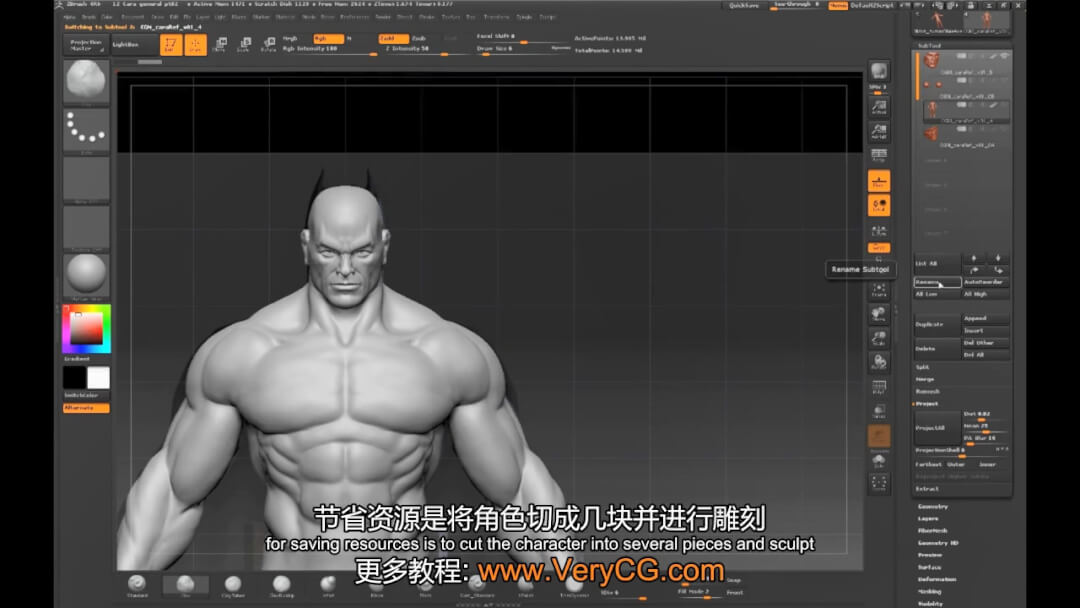Toggle the Transp transparency button
This screenshot has height=608, width=1080.
(x=879, y=411)
